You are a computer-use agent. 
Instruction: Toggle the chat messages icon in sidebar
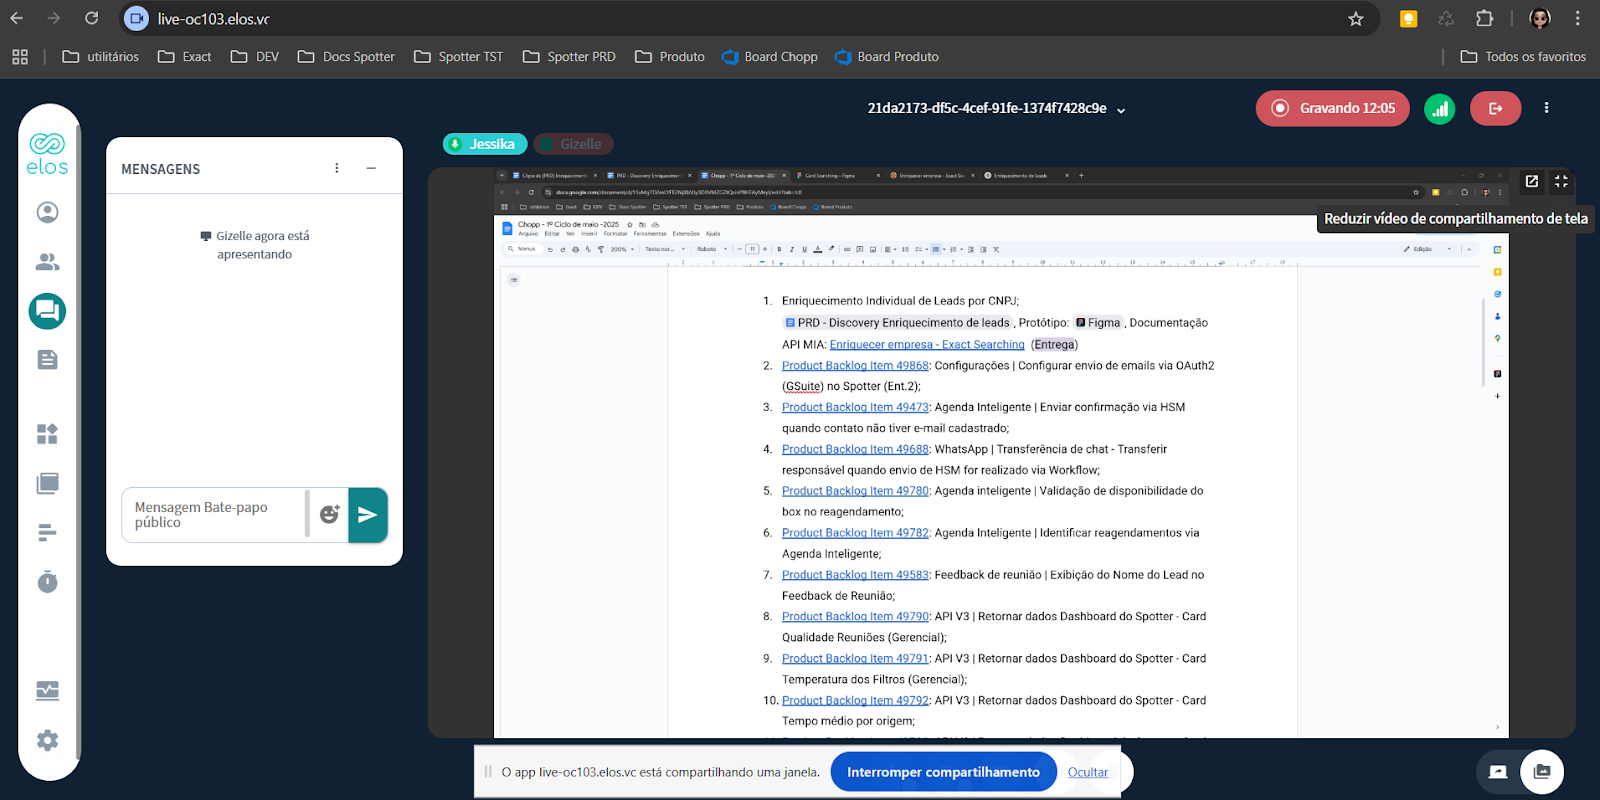[x=47, y=311]
